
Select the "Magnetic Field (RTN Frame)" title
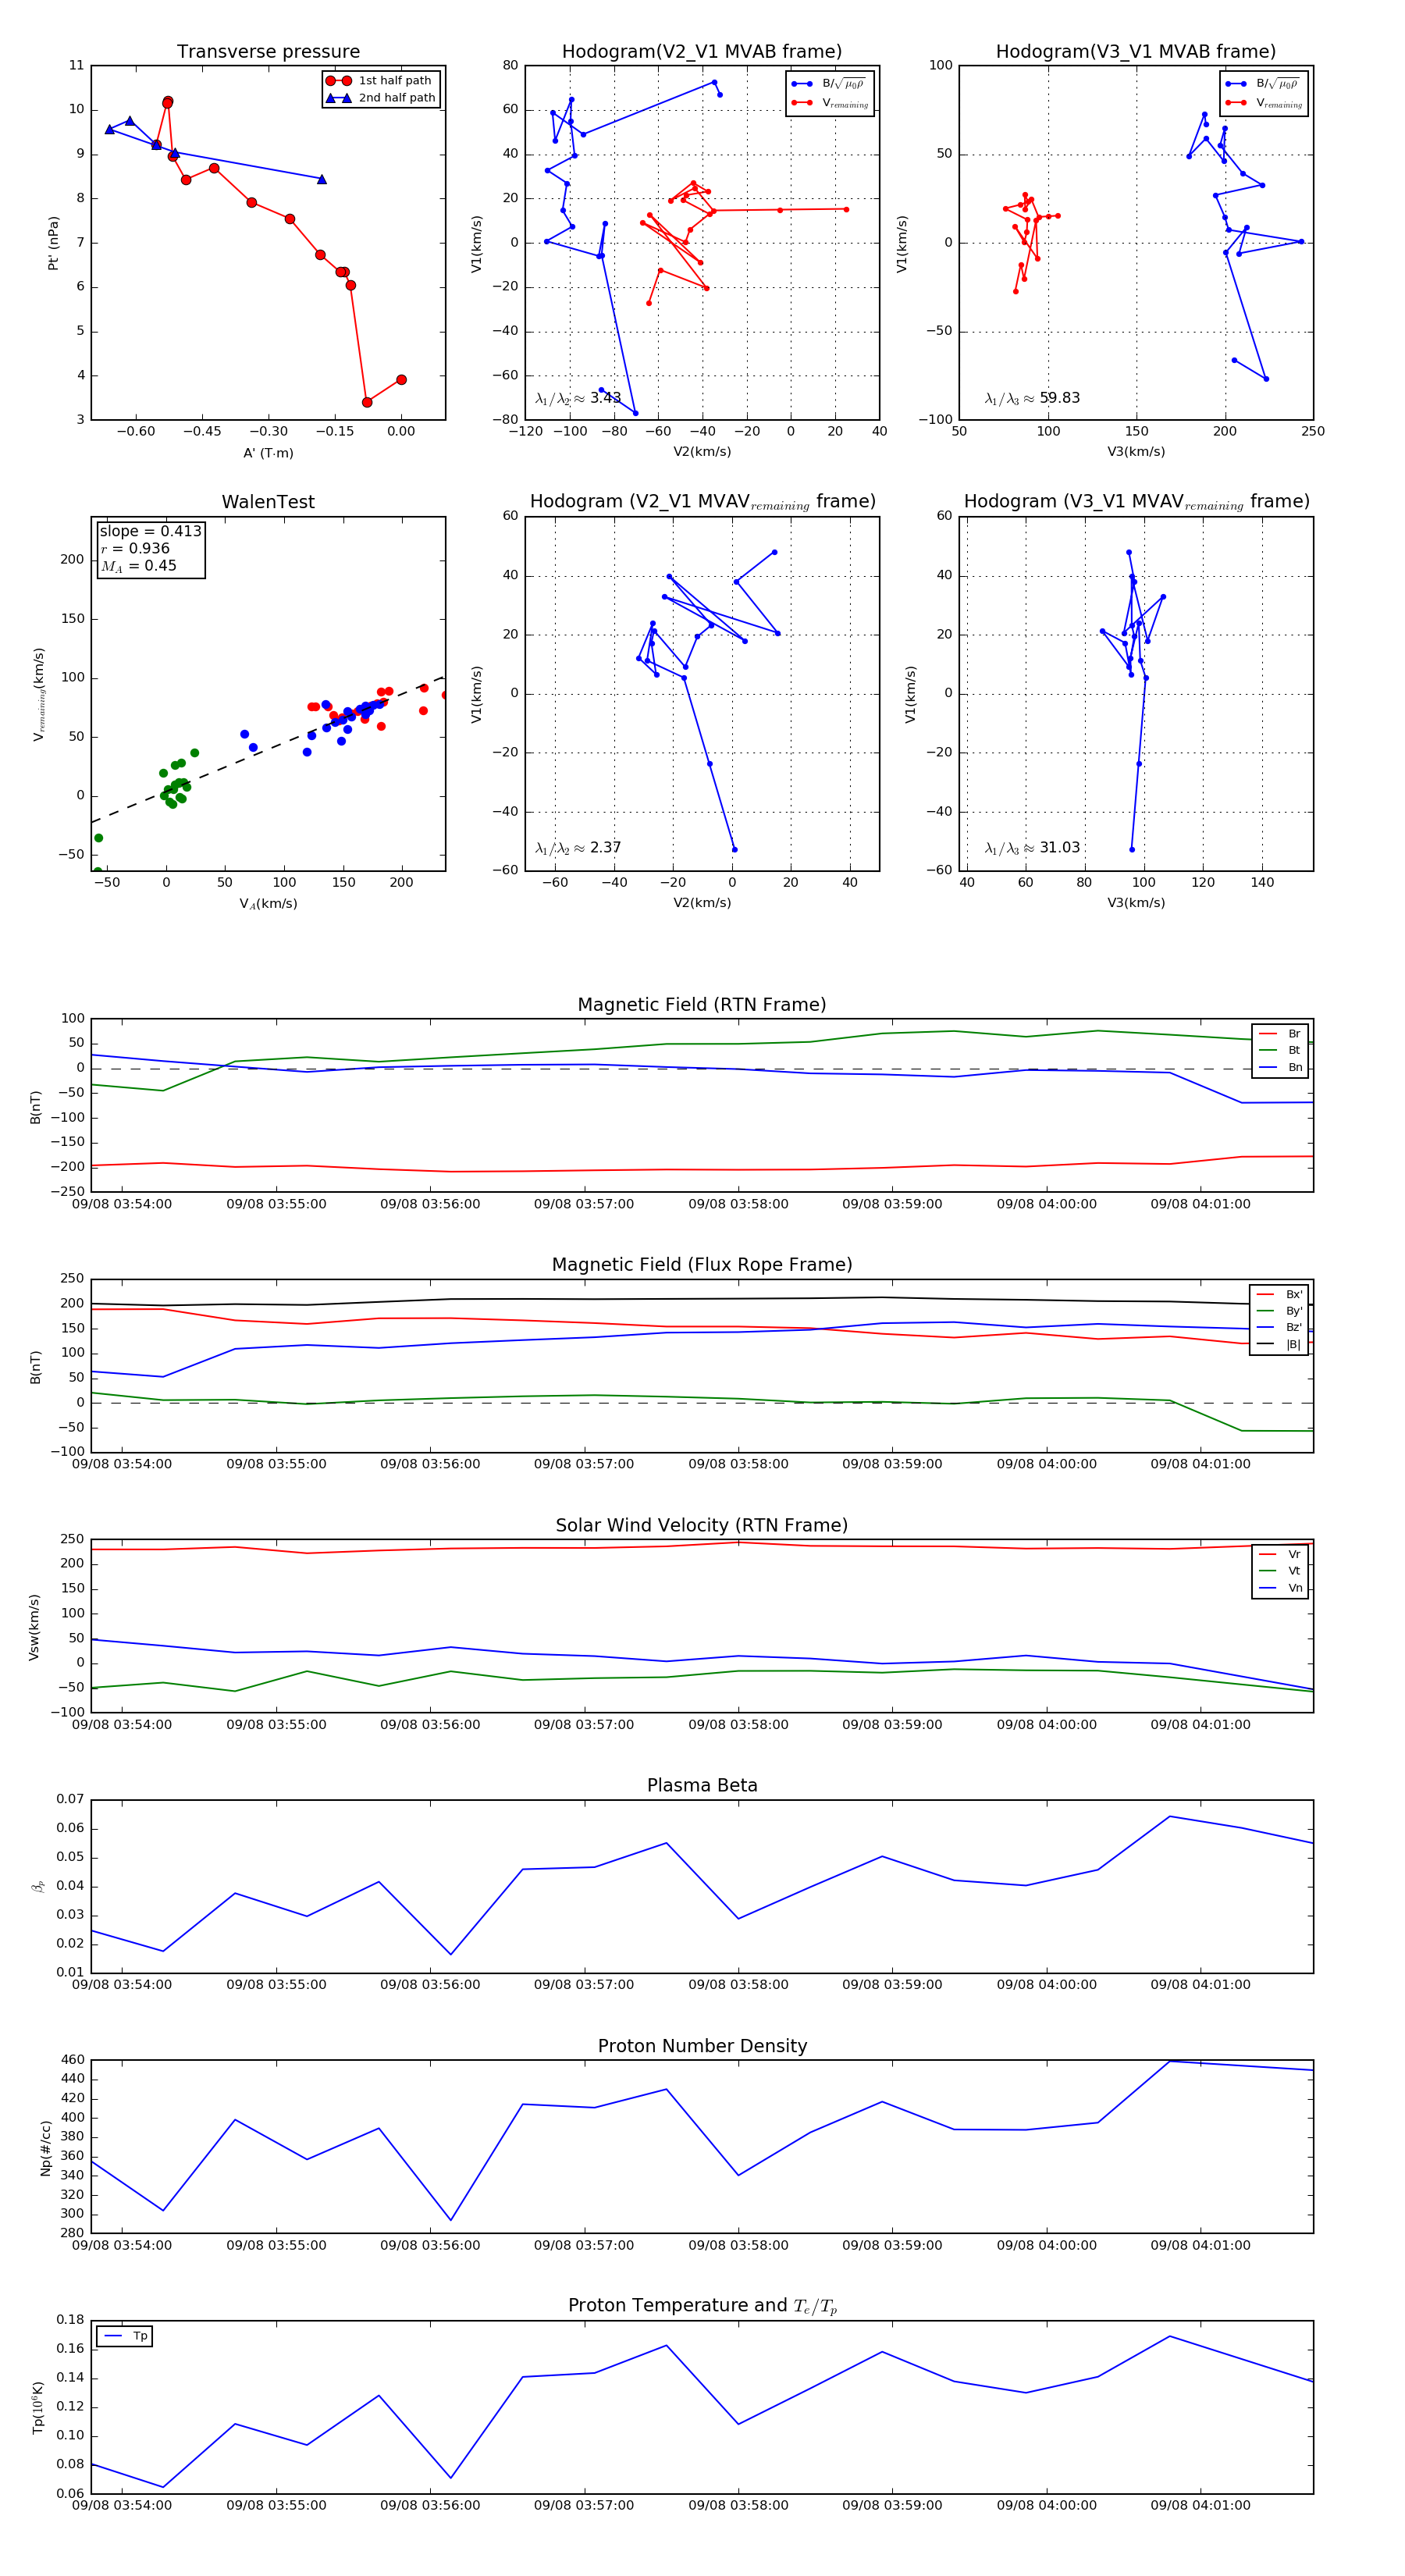pyautogui.click(x=702, y=1005)
